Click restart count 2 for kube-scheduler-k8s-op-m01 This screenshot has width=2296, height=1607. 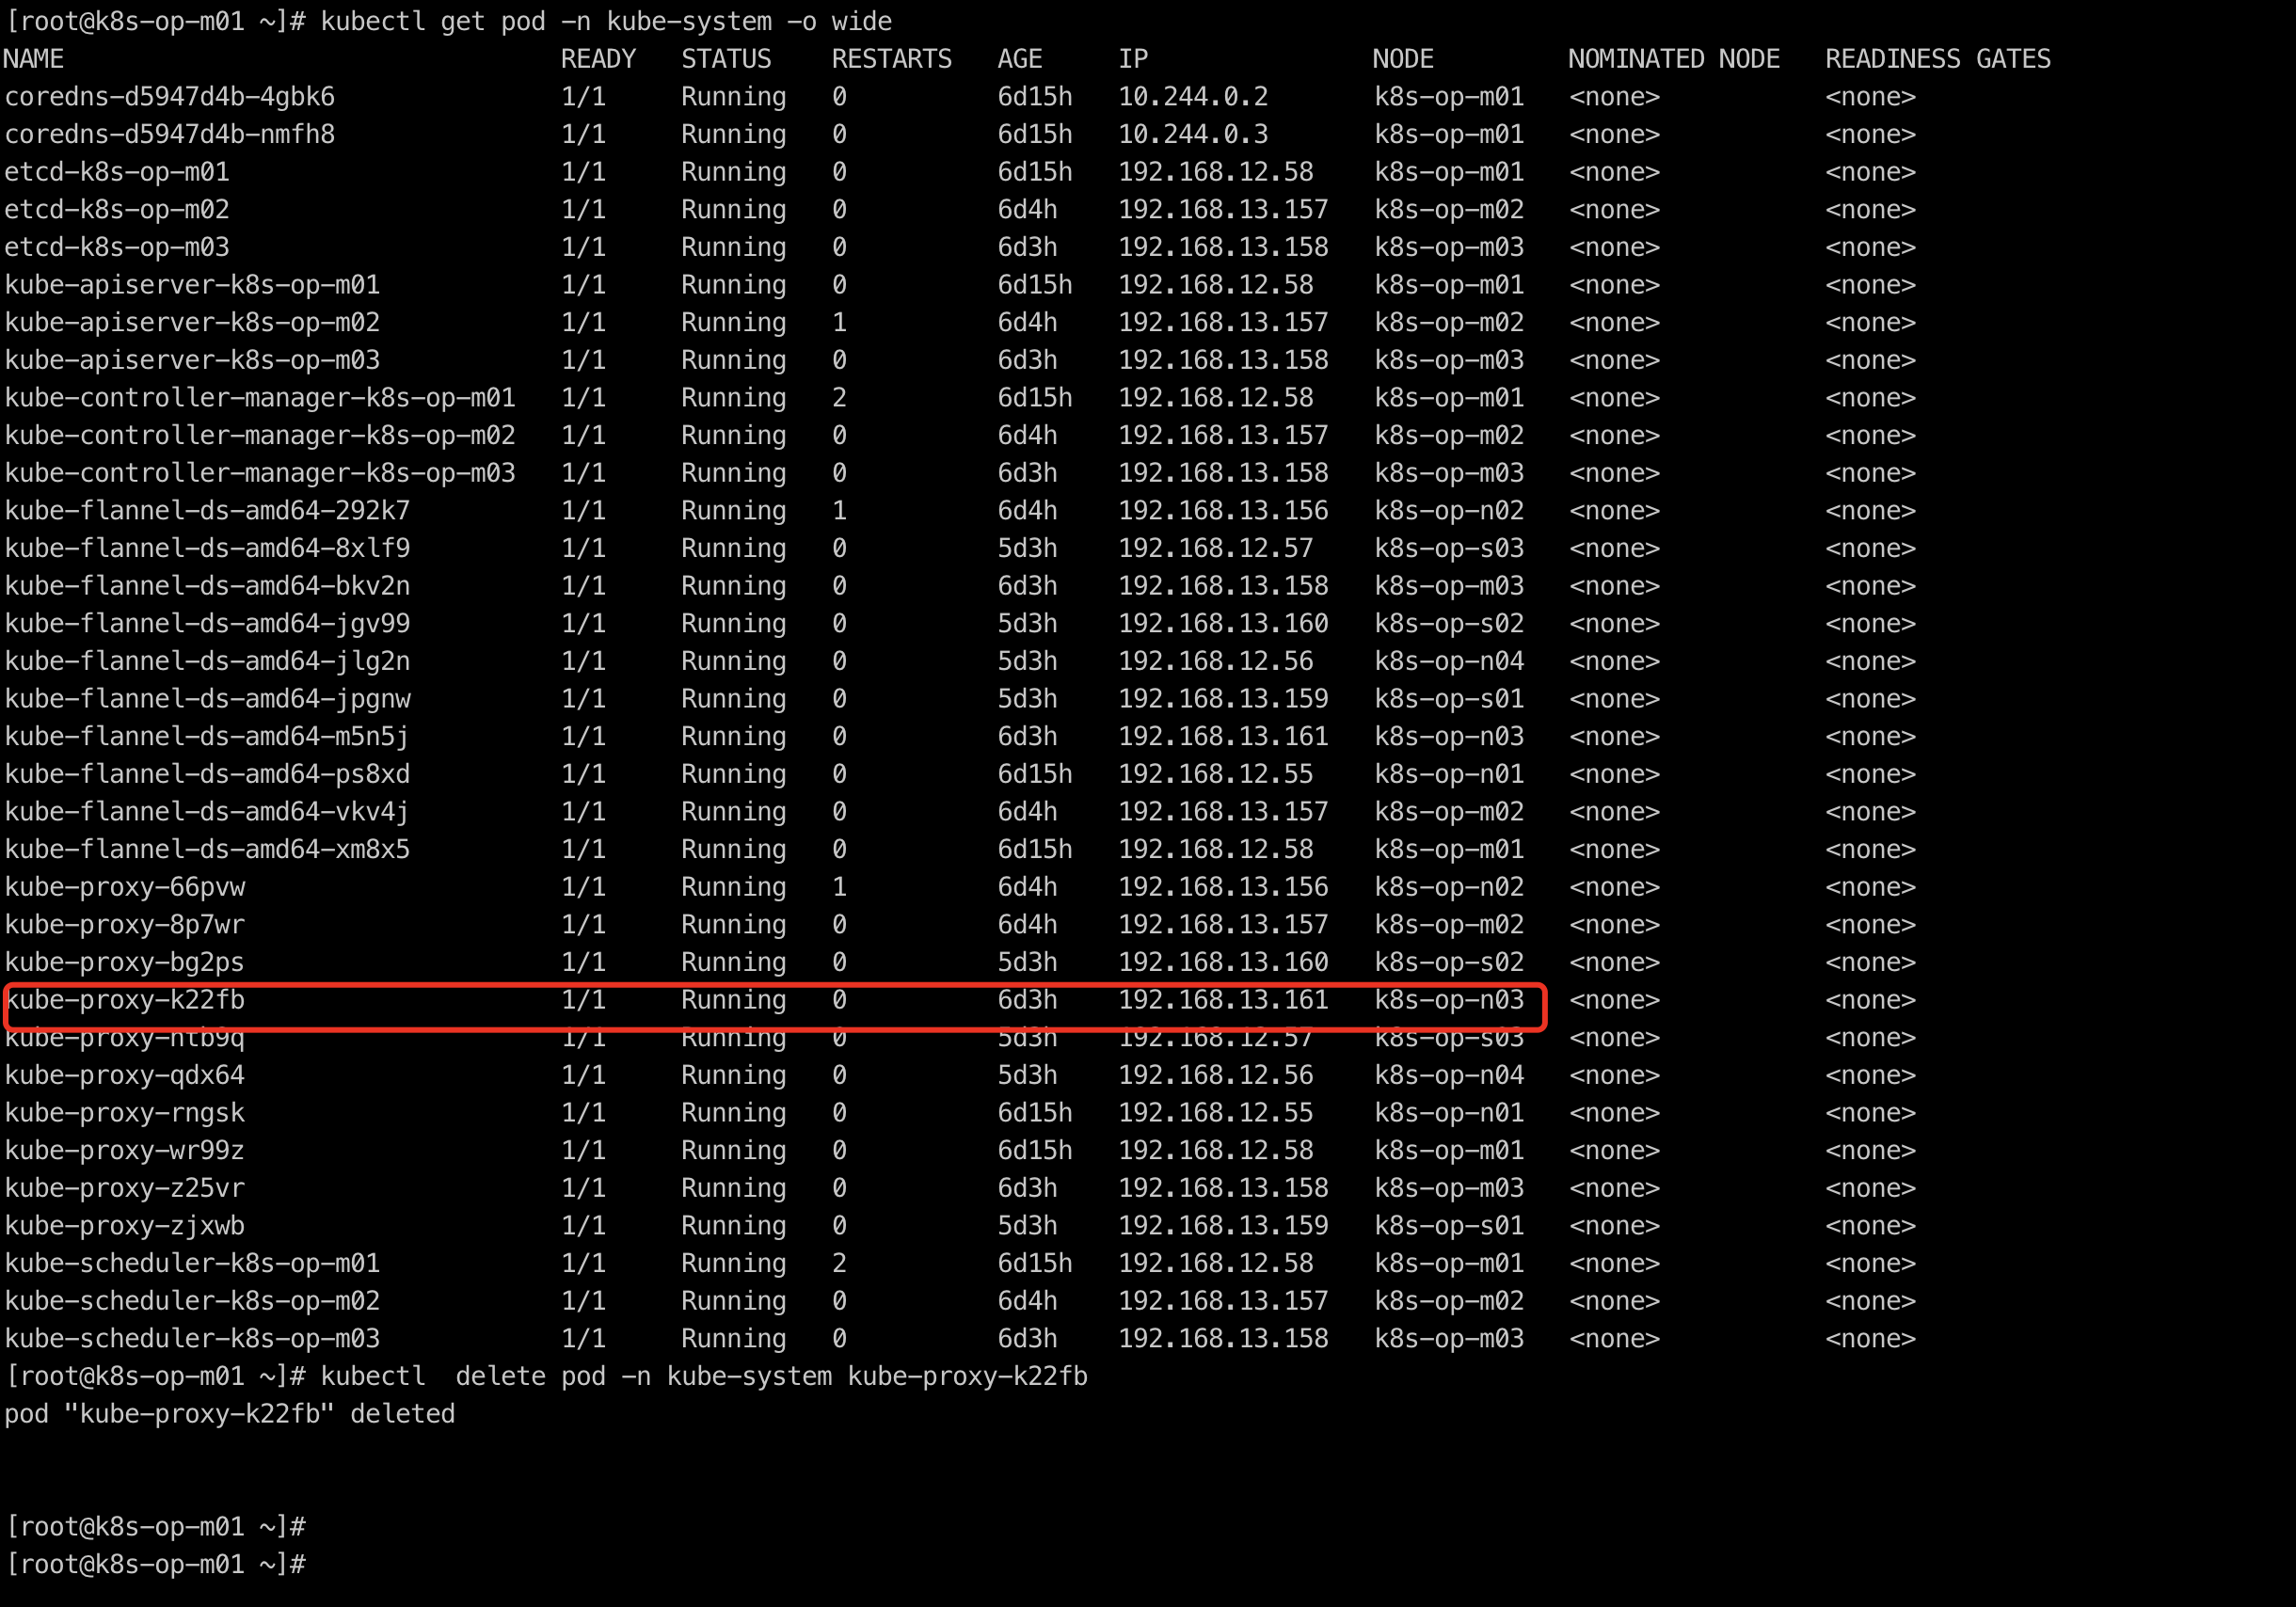click(839, 1264)
